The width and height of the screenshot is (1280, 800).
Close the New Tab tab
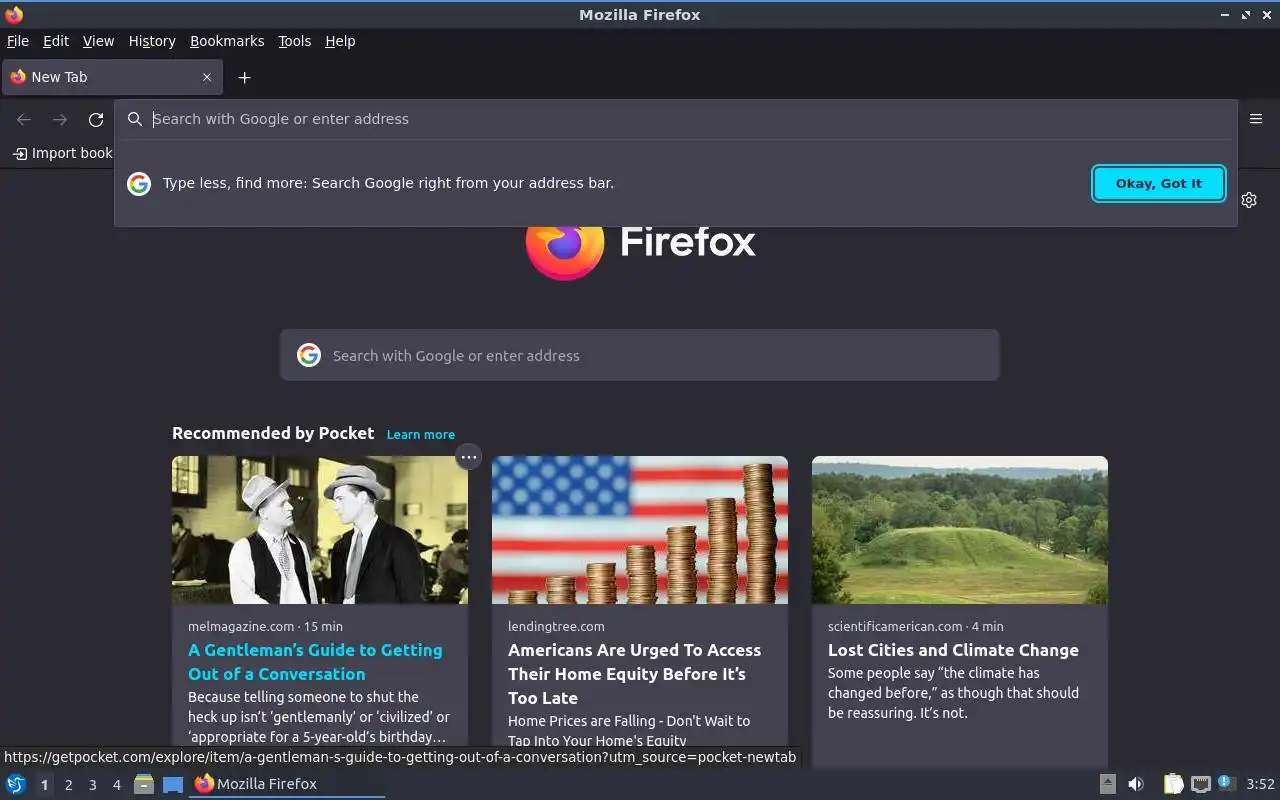[207, 77]
